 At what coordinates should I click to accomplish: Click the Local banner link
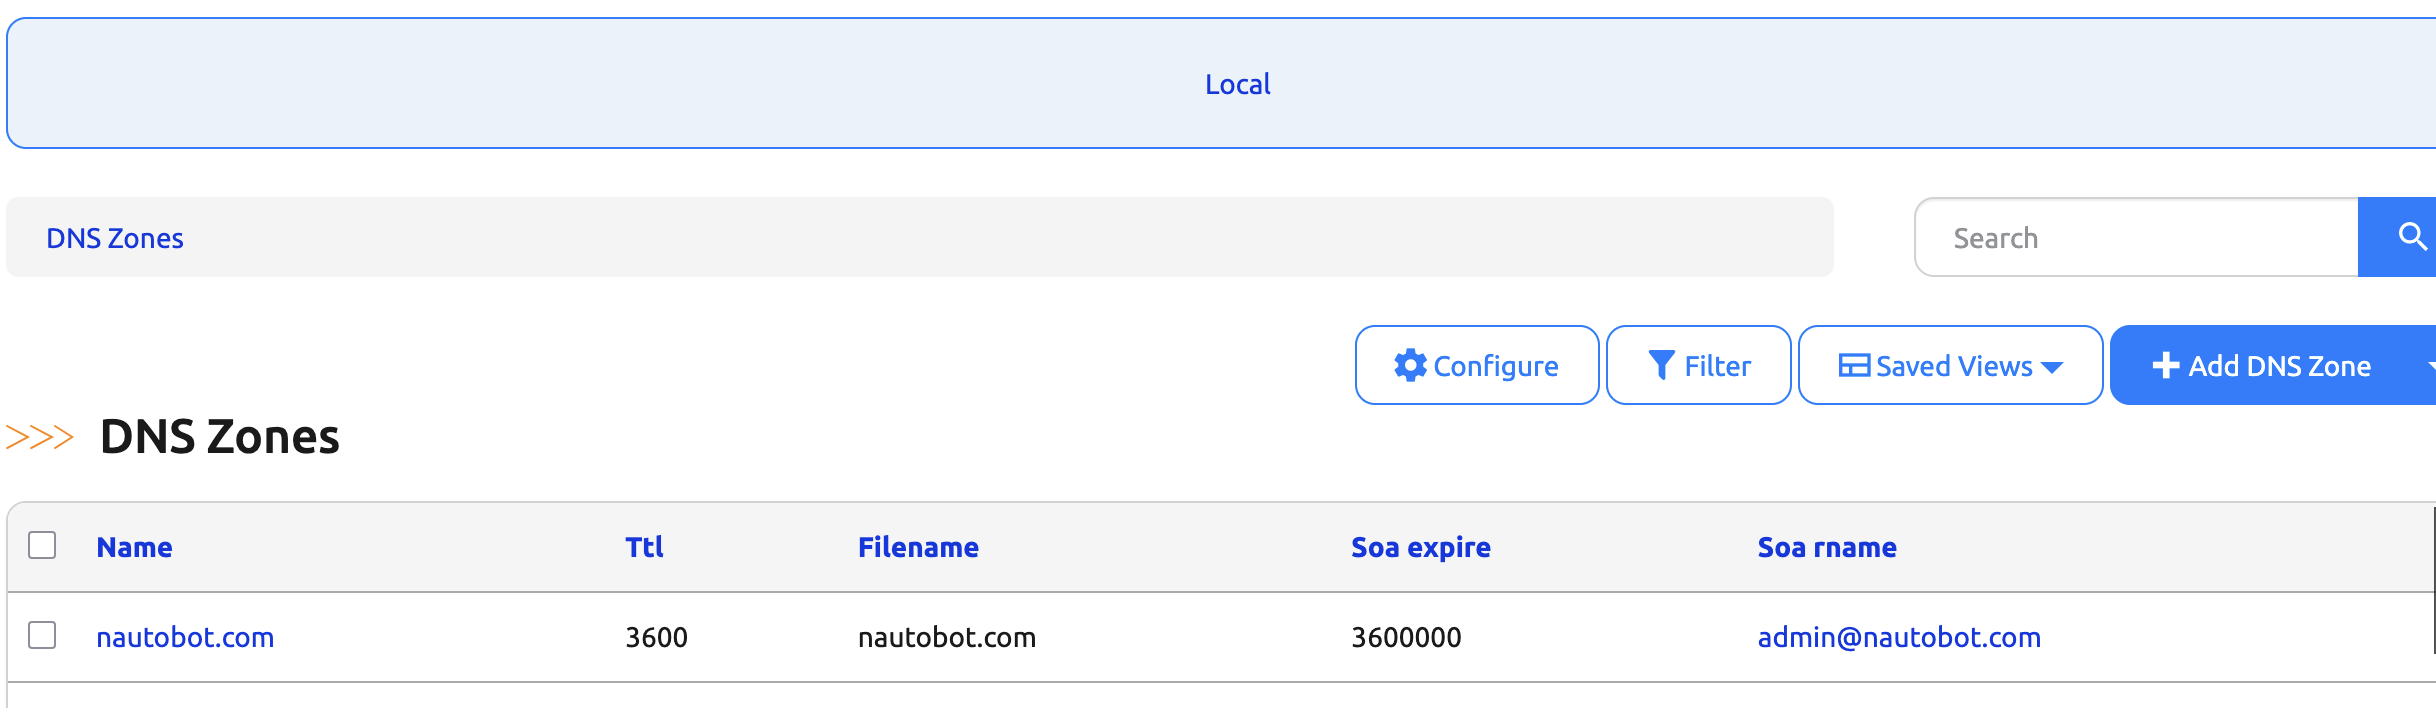pyautogui.click(x=1237, y=84)
